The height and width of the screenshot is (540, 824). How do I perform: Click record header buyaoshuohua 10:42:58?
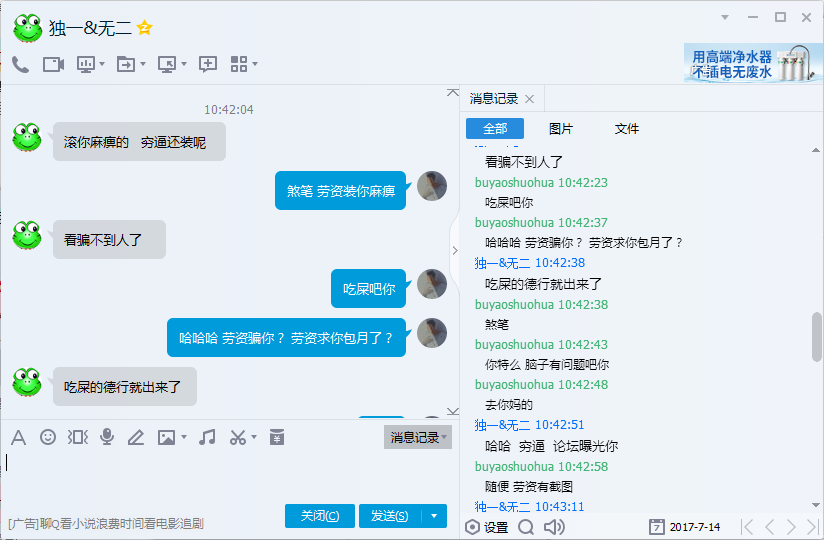[x=541, y=466]
